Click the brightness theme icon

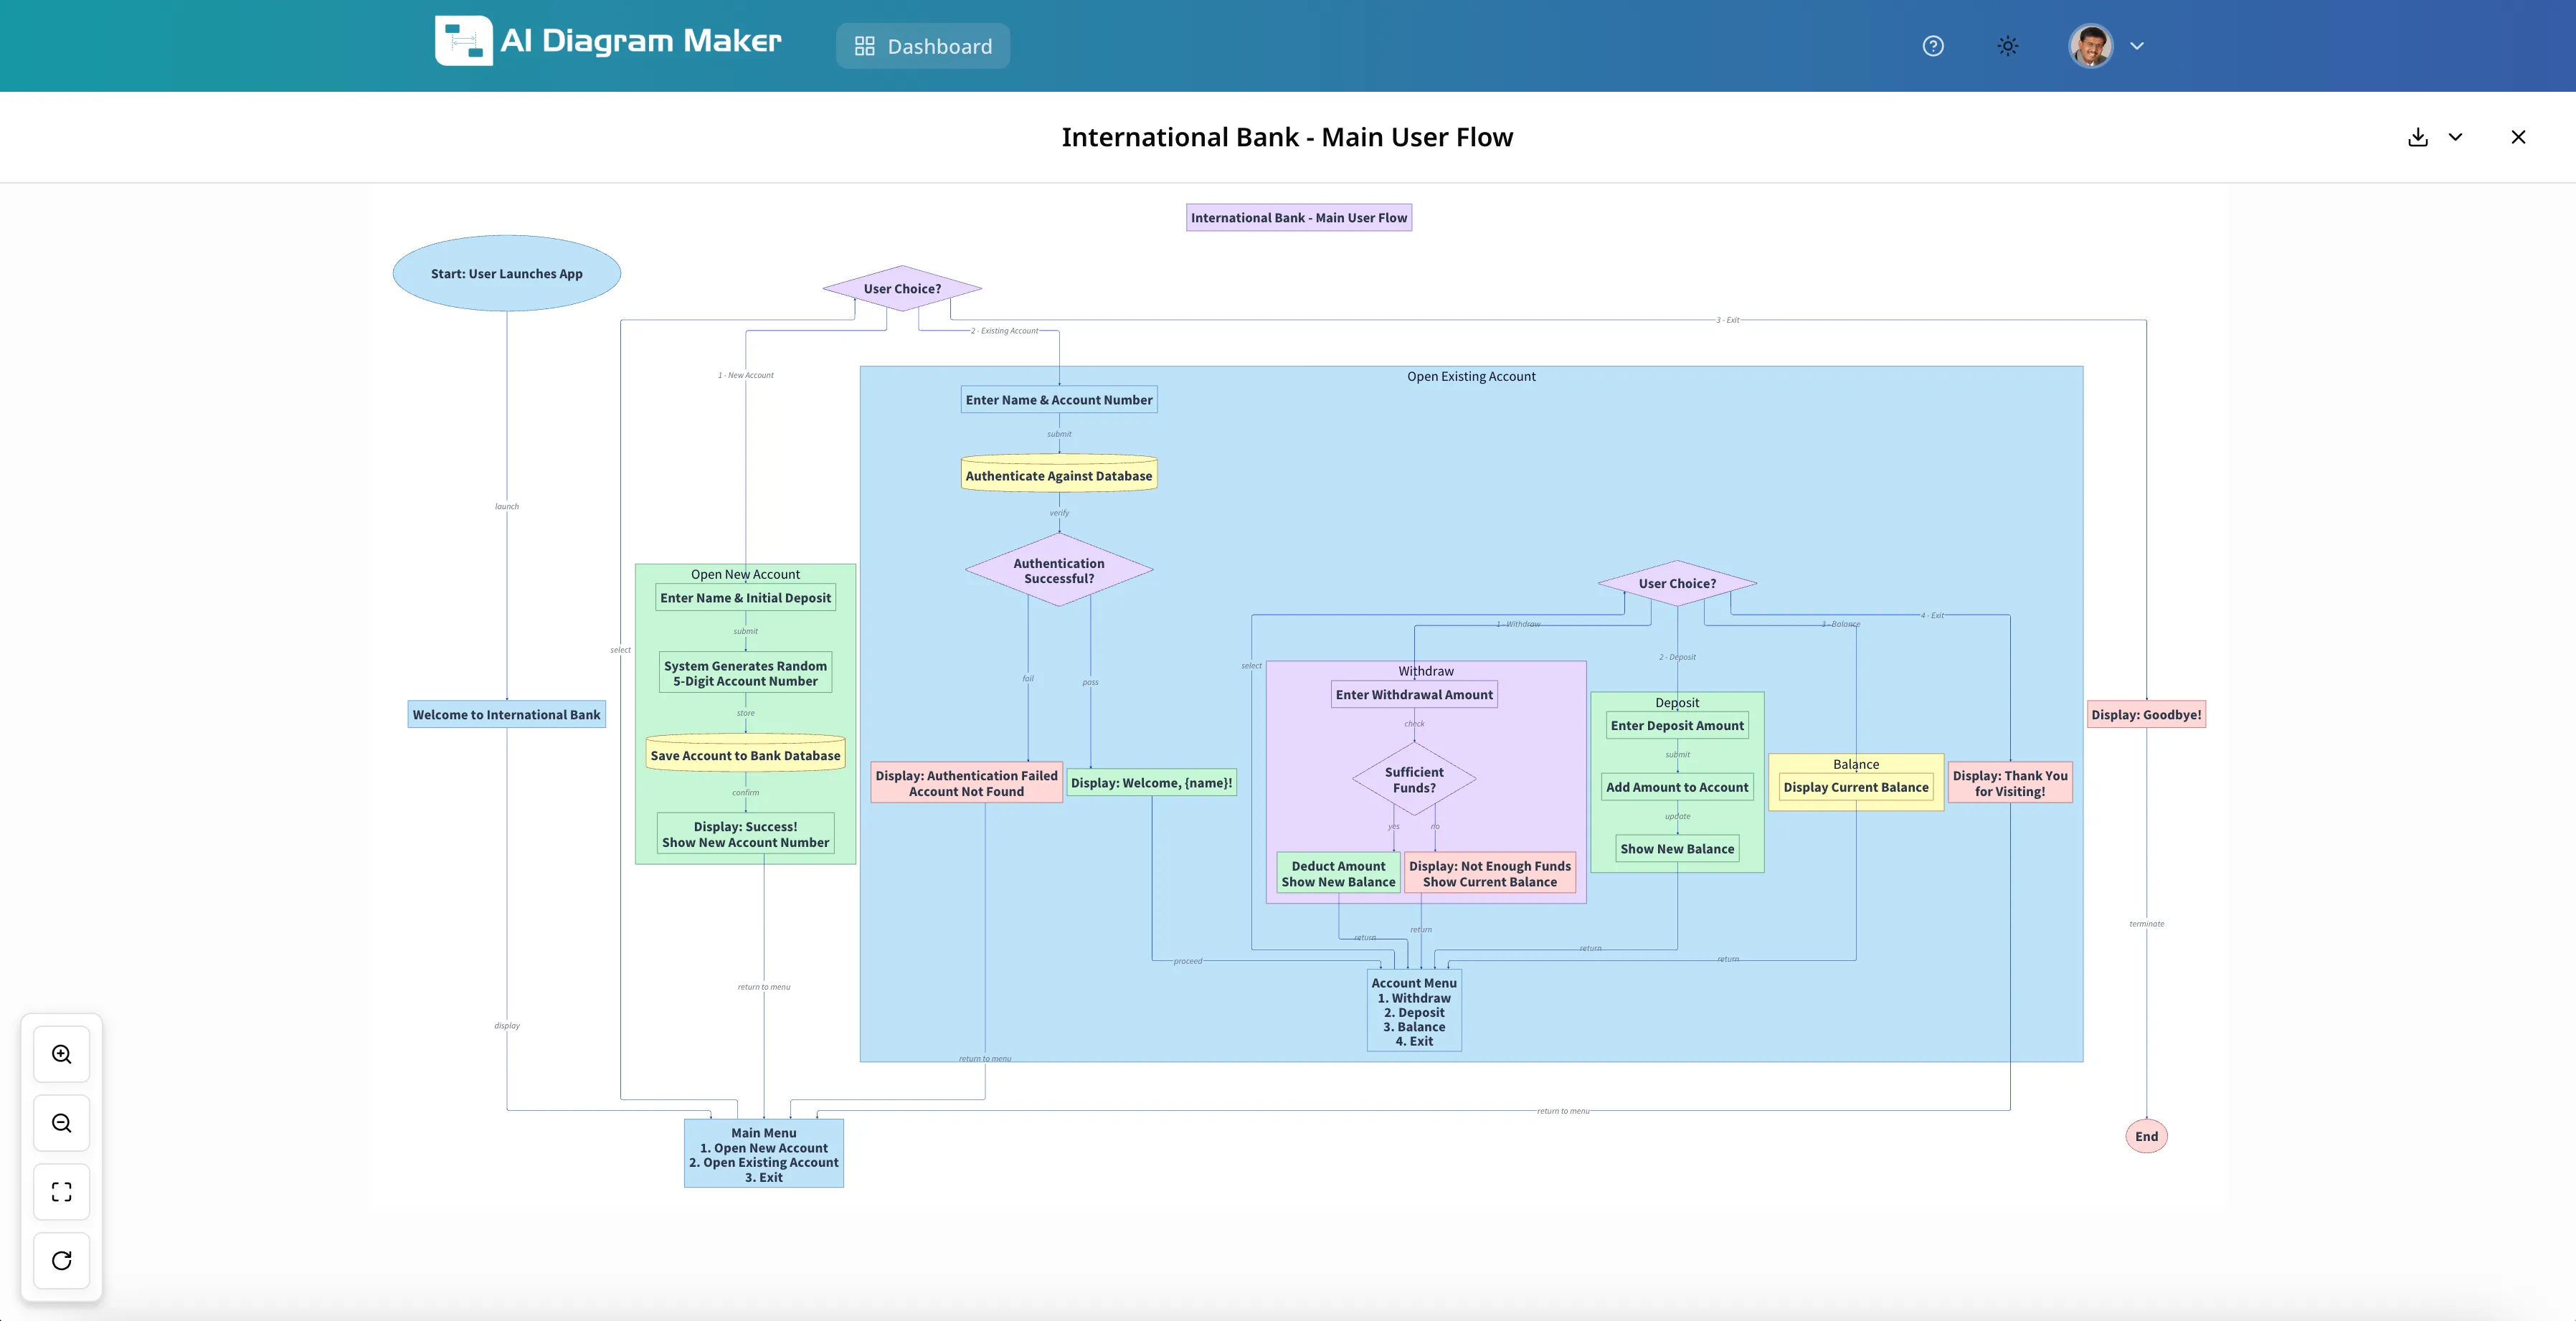click(2007, 46)
